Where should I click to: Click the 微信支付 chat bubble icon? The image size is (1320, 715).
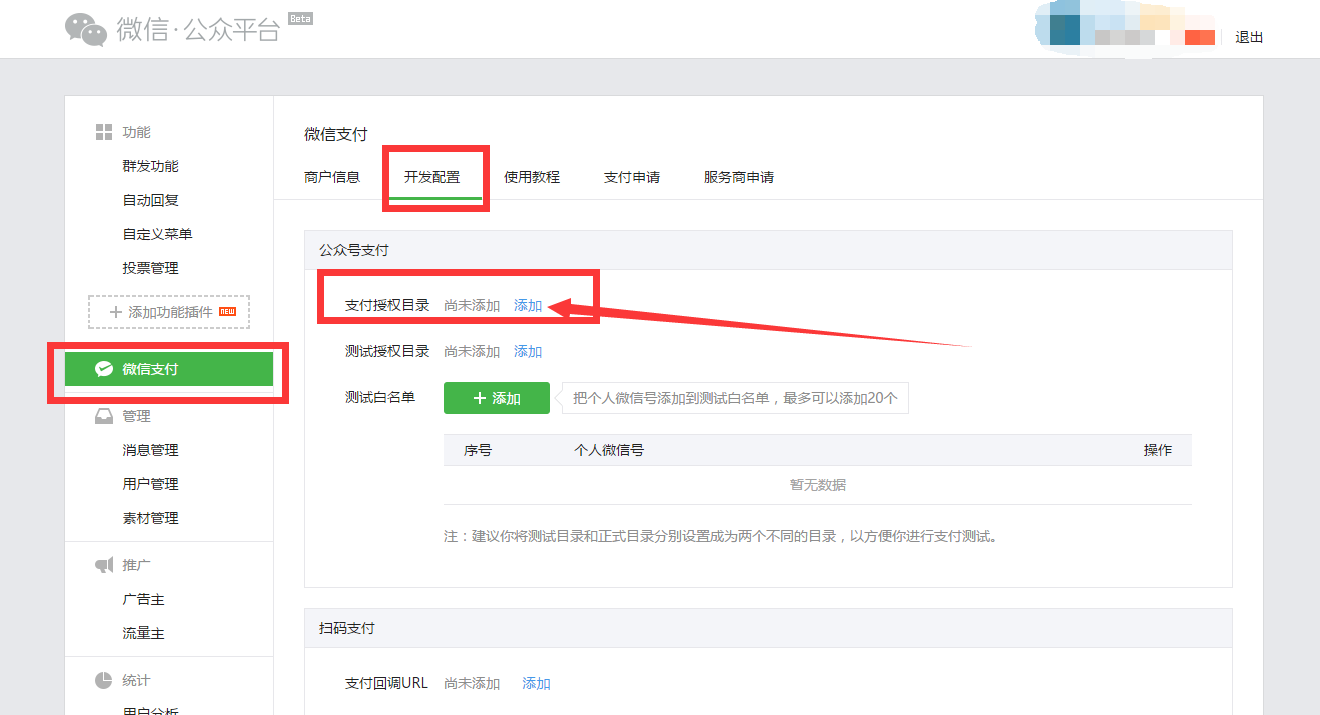[103, 369]
